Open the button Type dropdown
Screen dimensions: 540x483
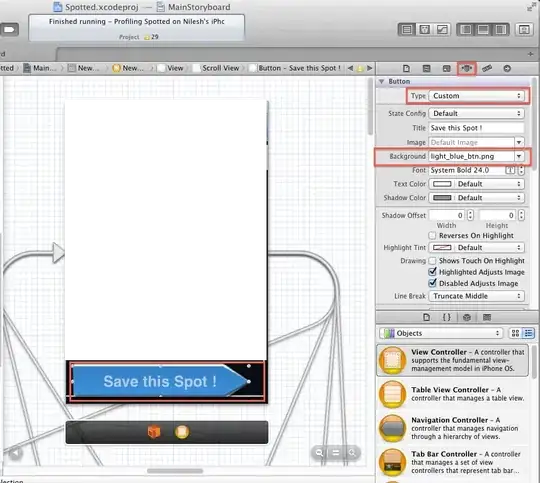click(477, 96)
